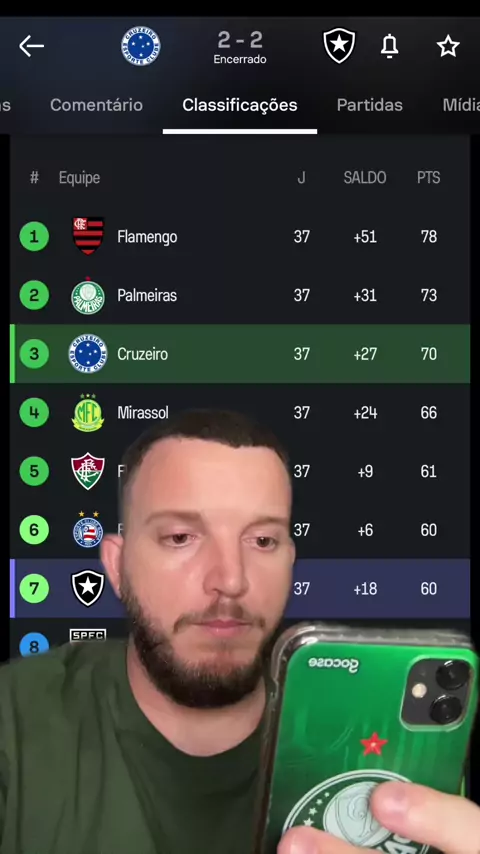Click the Bahia crest icon
Screen dimensions: 480x854
[88, 529]
